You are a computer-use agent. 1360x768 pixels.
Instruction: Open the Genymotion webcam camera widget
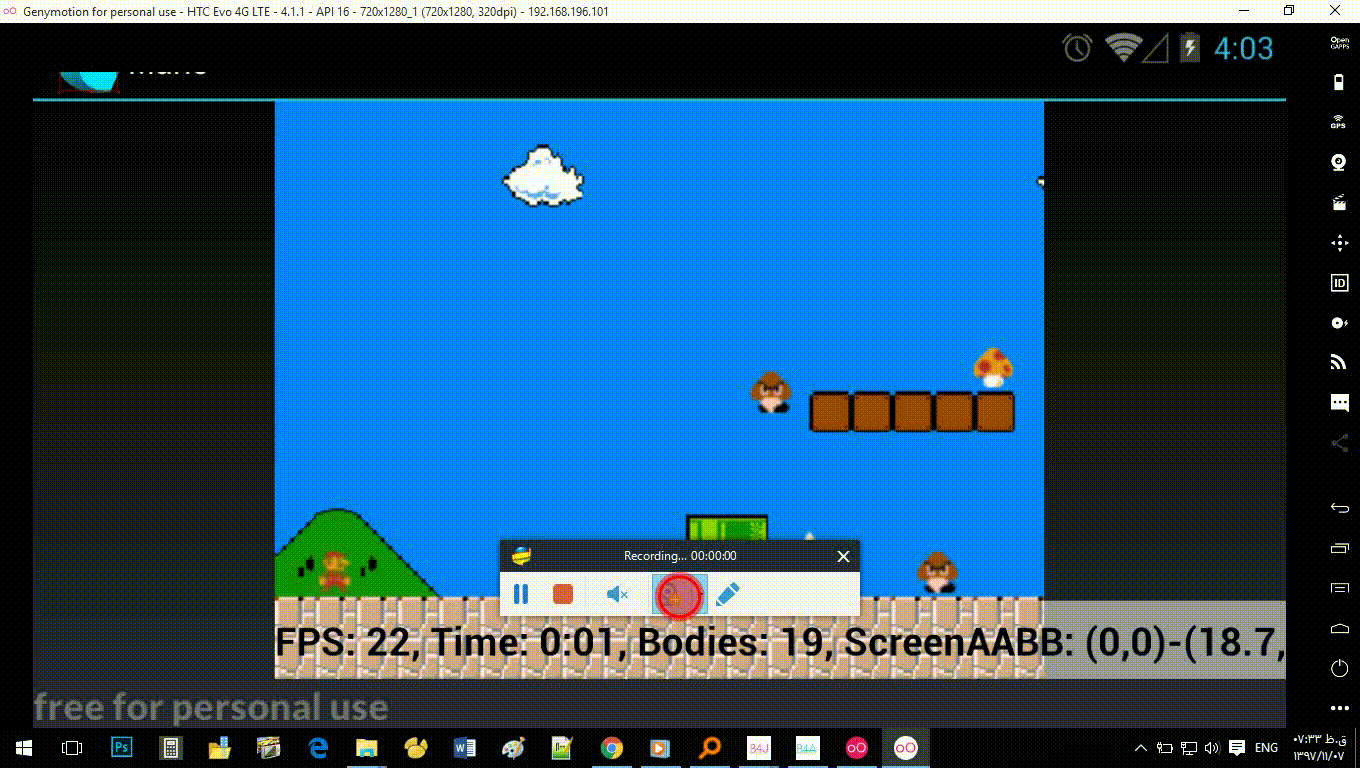click(1339, 162)
